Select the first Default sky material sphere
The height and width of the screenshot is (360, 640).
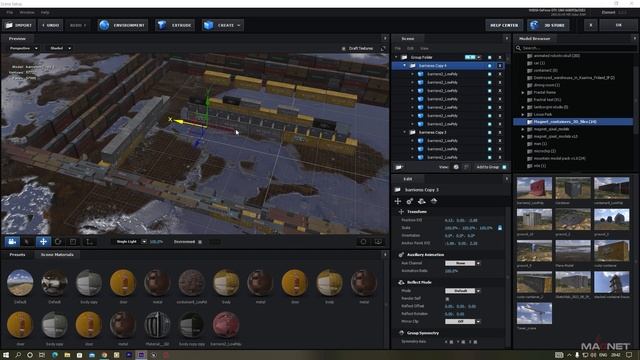[20, 282]
